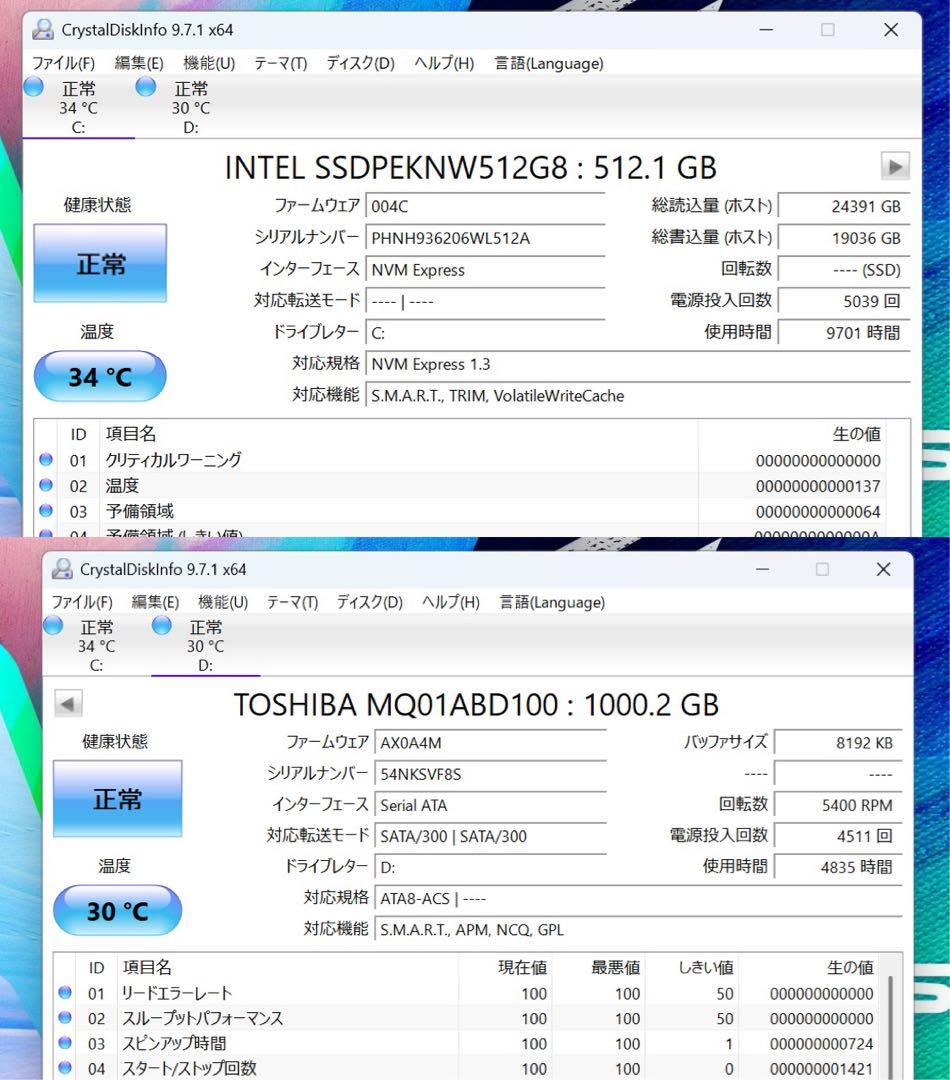Click serial number field PHNH936206WL512A
Image resolution: width=950 pixels, height=1080 pixels.
point(485,238)
